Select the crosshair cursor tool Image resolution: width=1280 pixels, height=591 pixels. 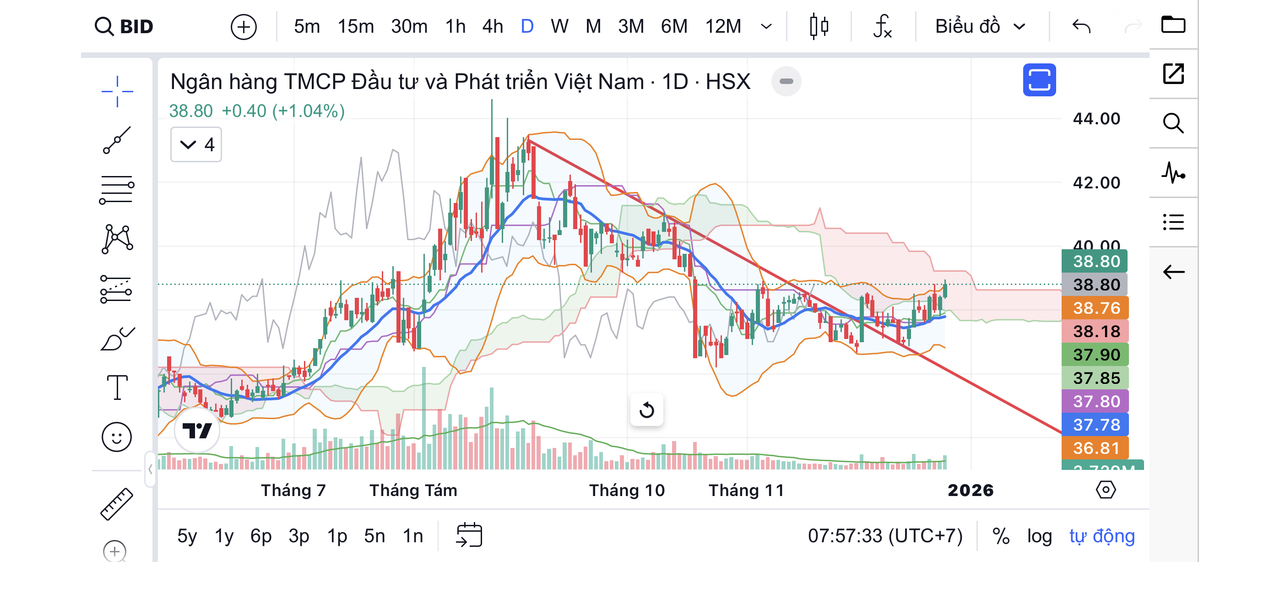[117, 91]
